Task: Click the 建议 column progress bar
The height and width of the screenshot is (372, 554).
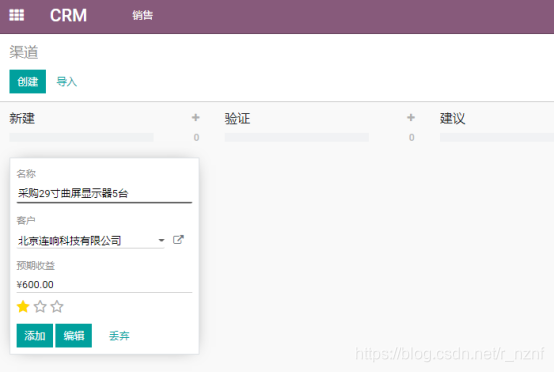Action: tap(497, 137)
